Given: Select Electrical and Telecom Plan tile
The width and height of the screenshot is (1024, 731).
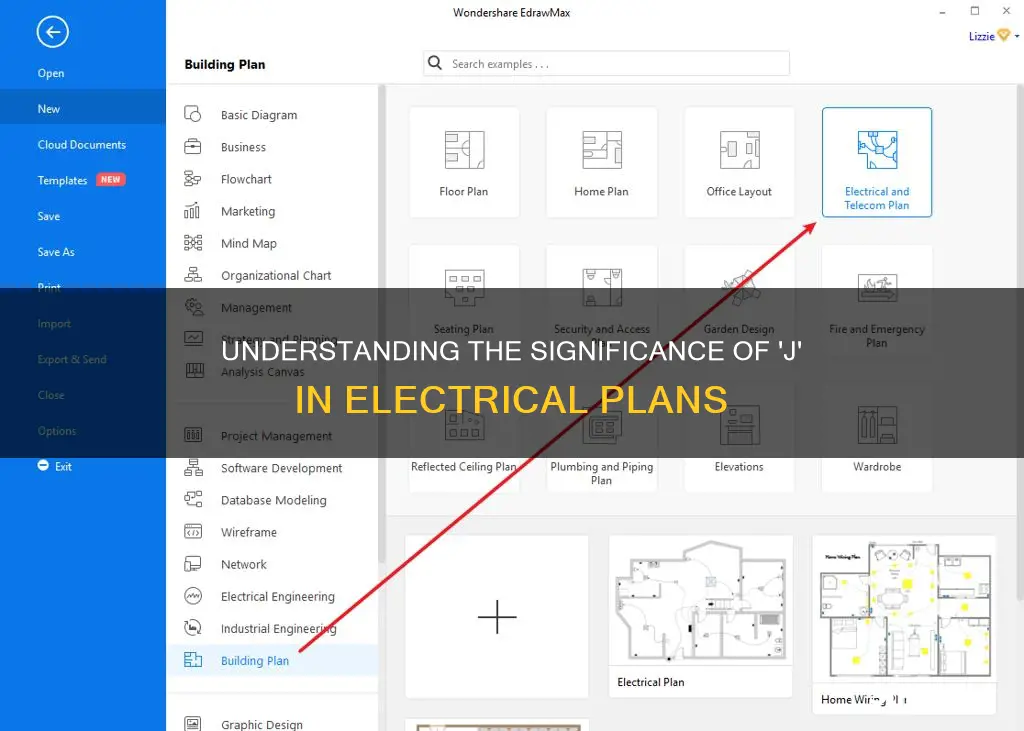Looking at the screenshot, I should pos(877,162).
